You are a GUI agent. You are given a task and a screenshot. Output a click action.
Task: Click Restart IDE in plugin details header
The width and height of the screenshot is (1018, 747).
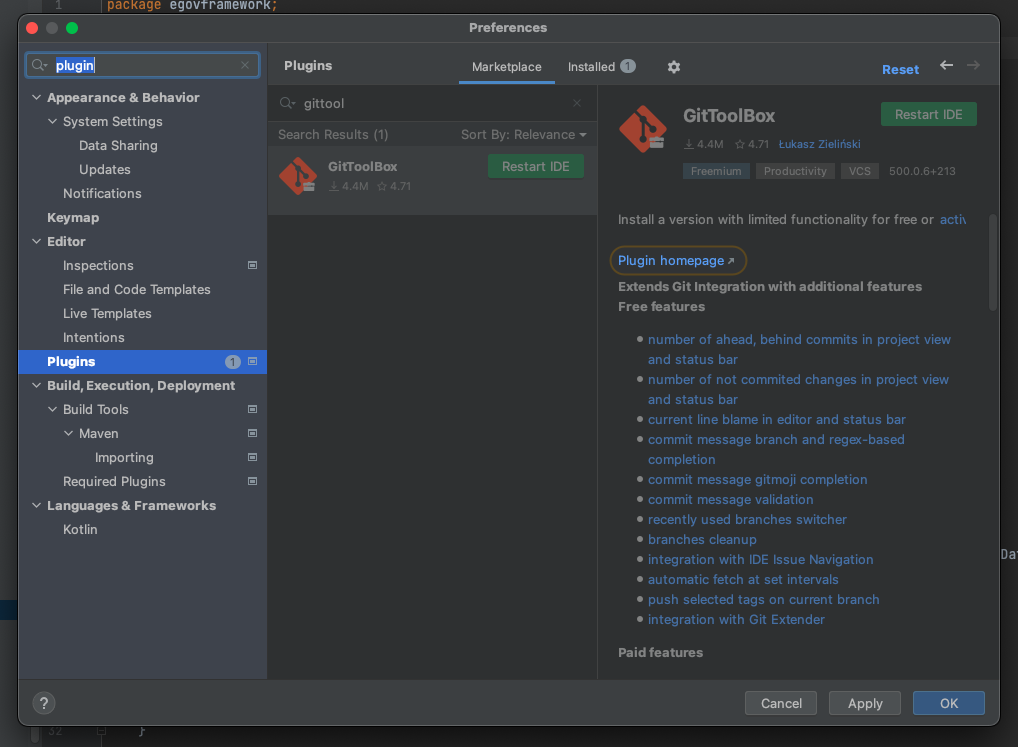928,115
